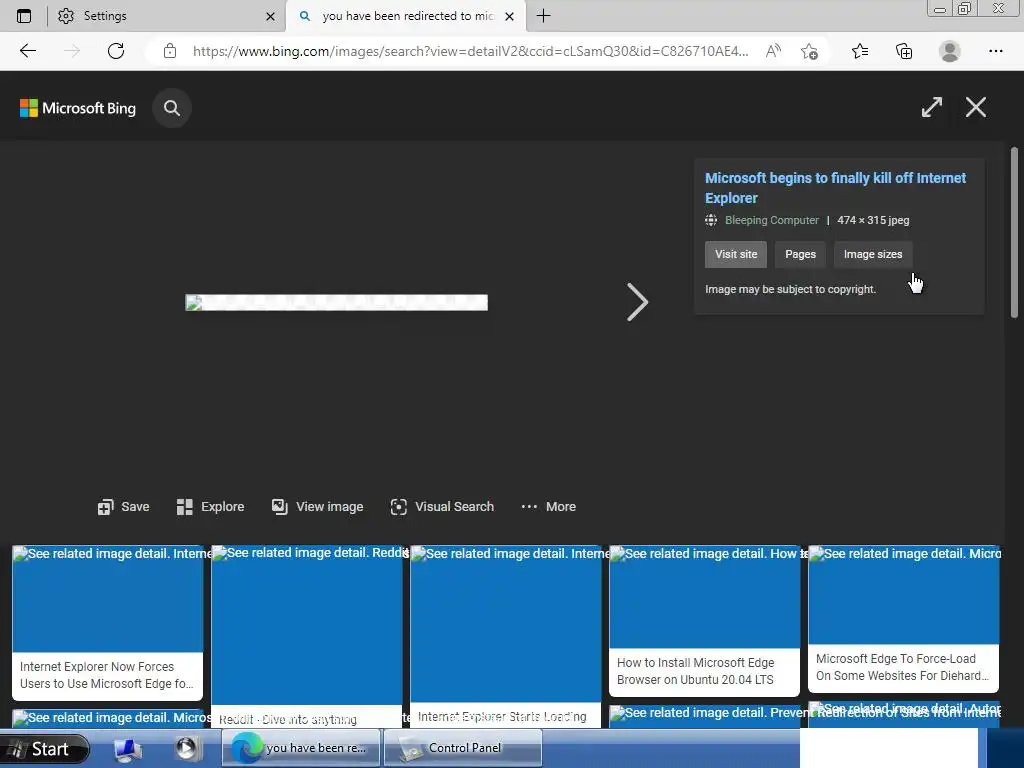1024x768 pixels.
Task: Close the Settings tab
Action: 270,16
